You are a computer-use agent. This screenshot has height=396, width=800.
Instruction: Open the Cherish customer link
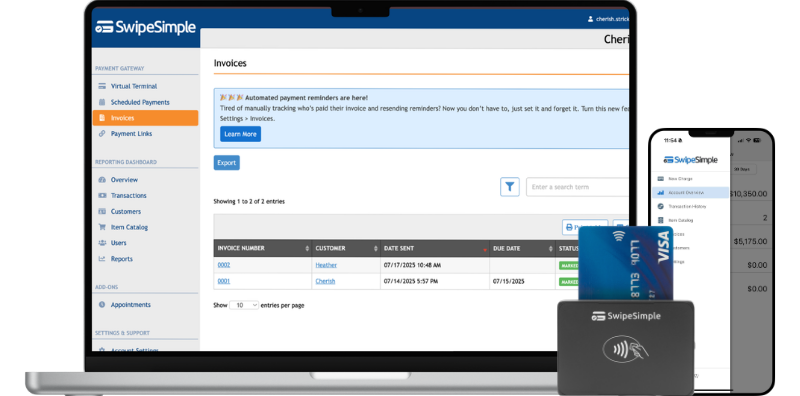(326, 281)
